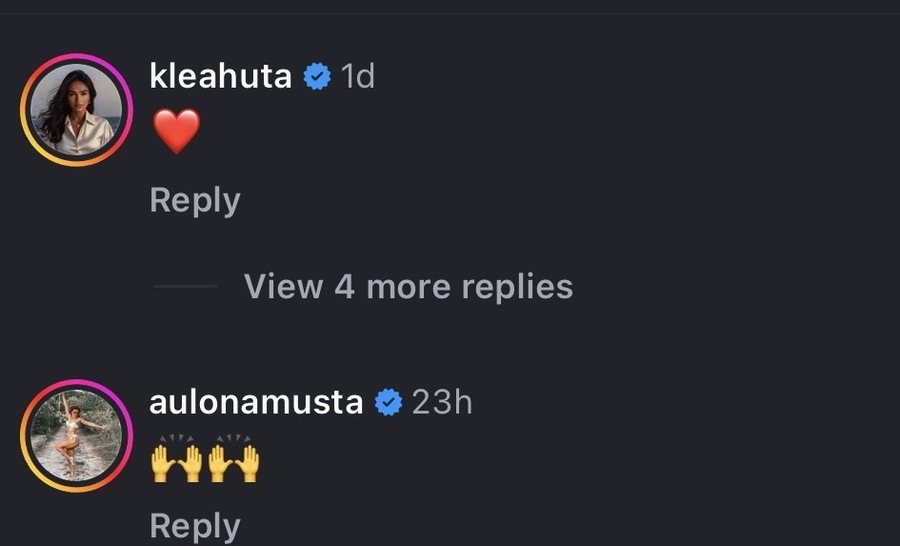Click the first raised hands emoji
This screenshot has height=546, width=900.
tap(176, 459)
